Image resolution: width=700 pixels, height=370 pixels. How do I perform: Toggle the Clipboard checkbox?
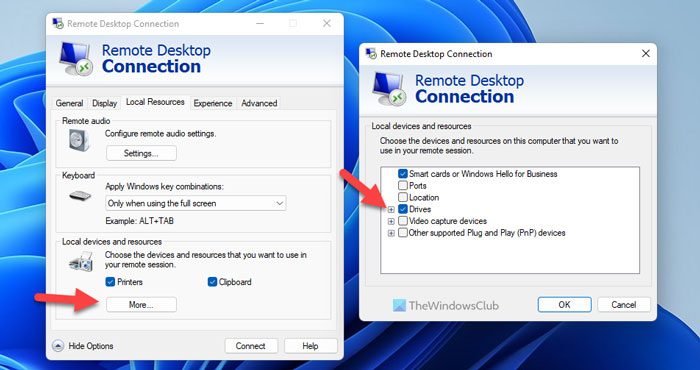click(212, 282)
